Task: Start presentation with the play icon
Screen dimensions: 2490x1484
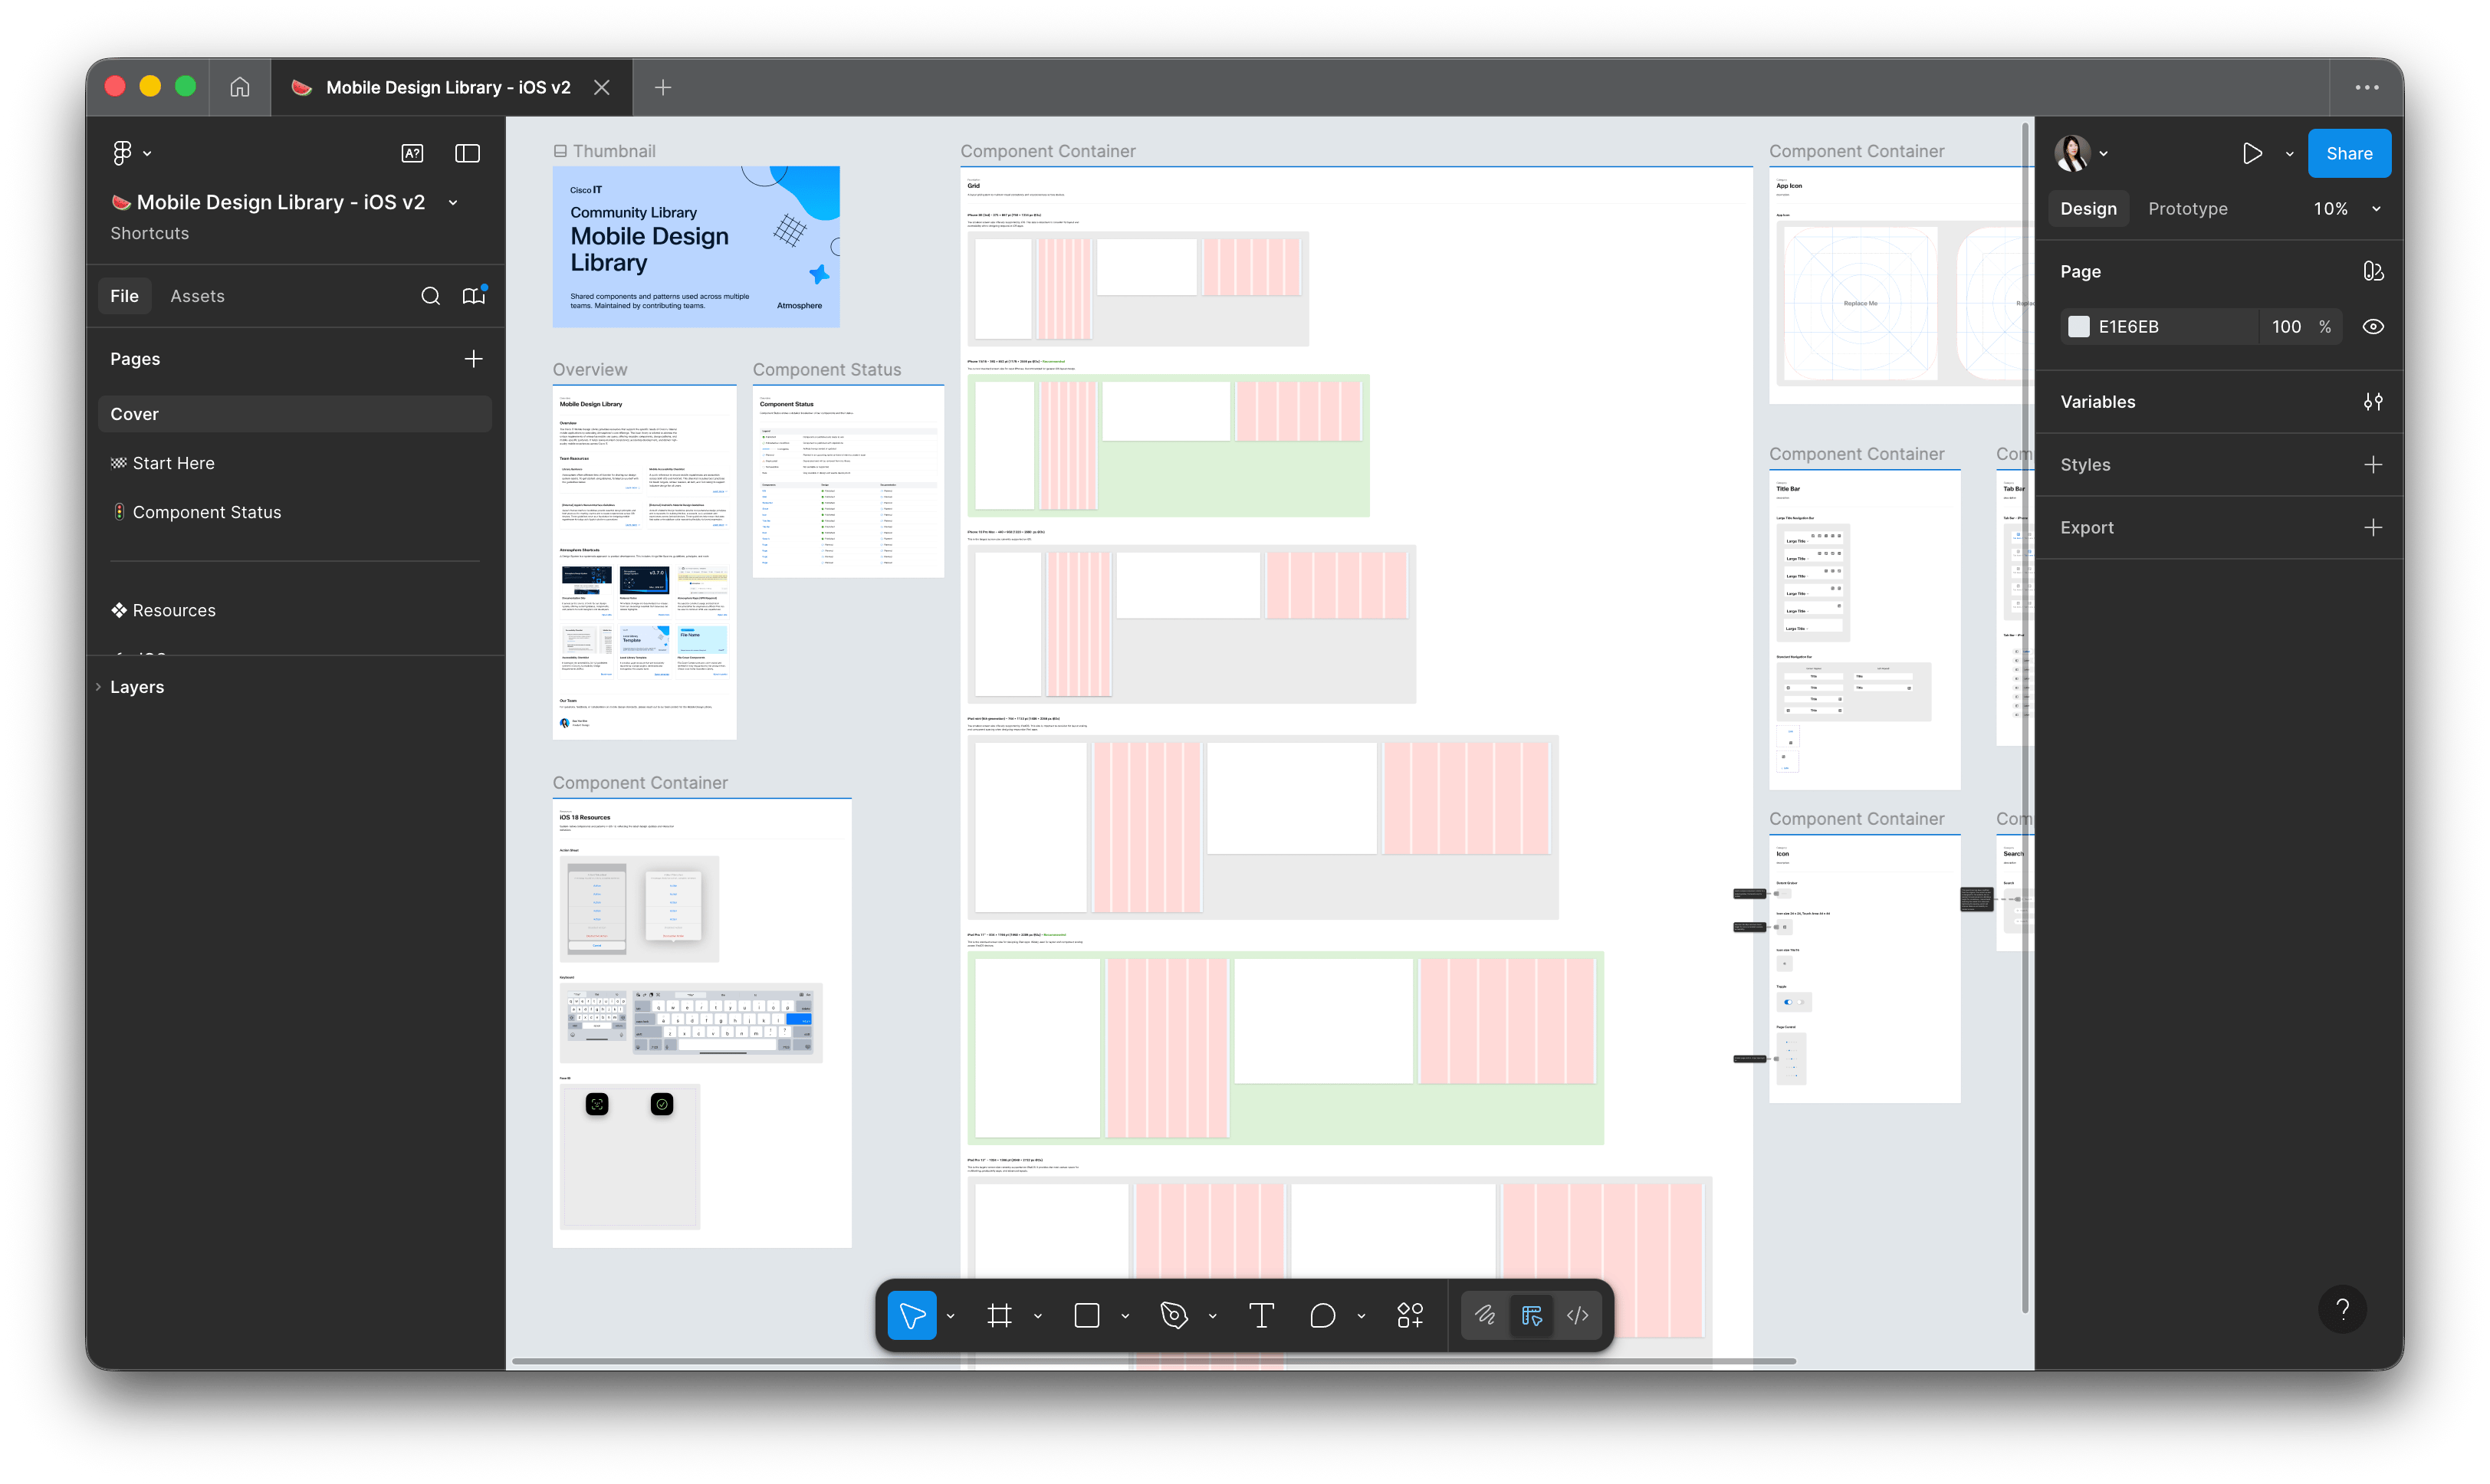Action: (2252, 153)
